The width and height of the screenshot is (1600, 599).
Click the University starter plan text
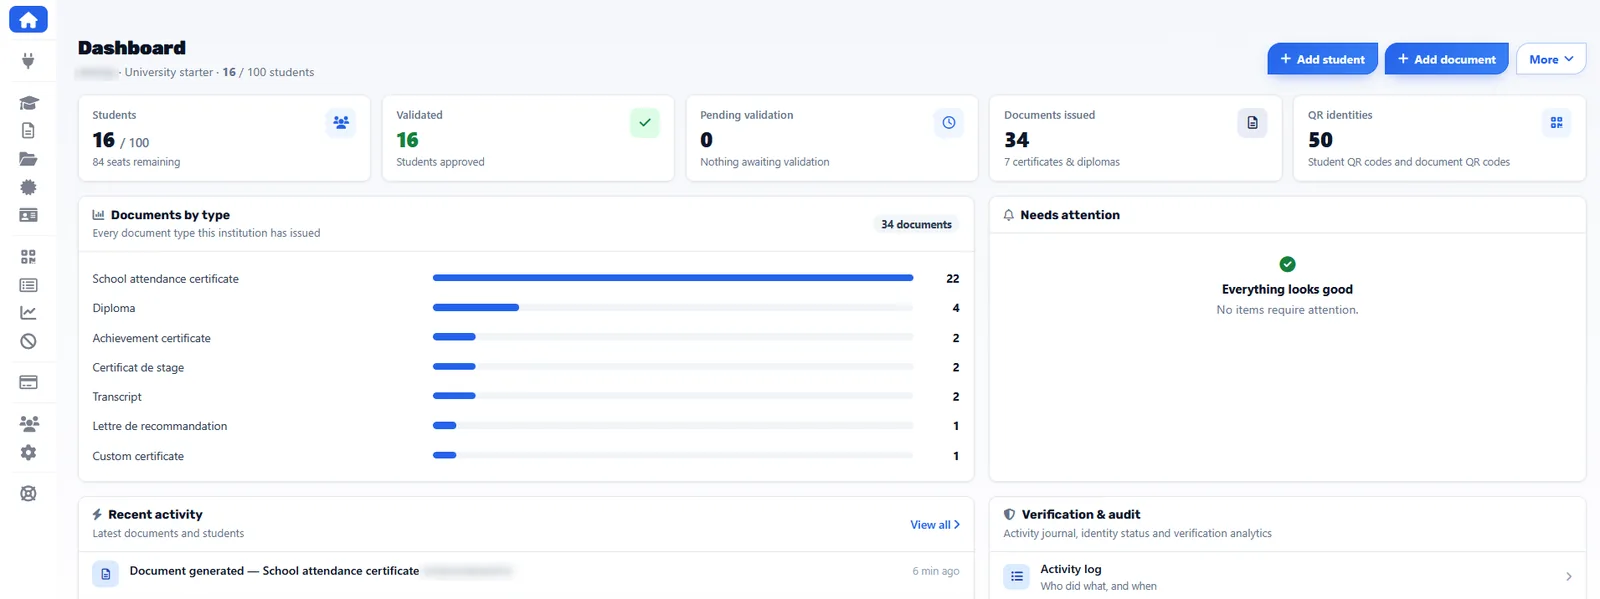(169, 72)
